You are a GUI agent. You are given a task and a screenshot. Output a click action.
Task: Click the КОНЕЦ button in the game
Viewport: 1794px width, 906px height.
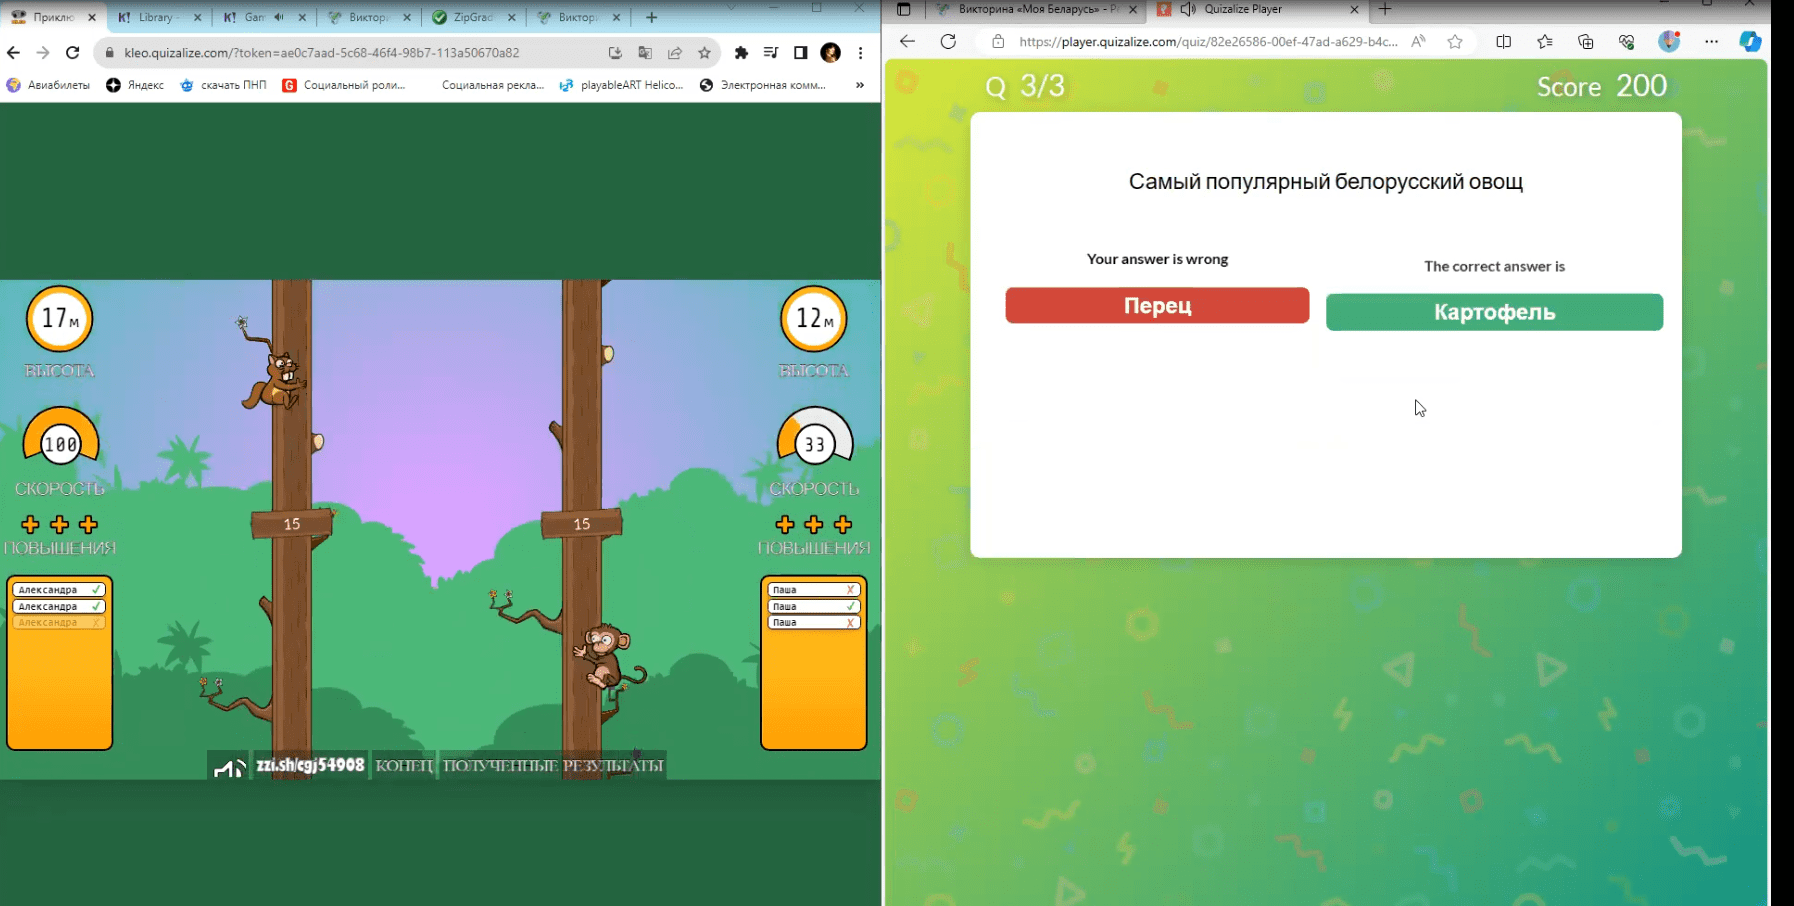coord(404,766)
